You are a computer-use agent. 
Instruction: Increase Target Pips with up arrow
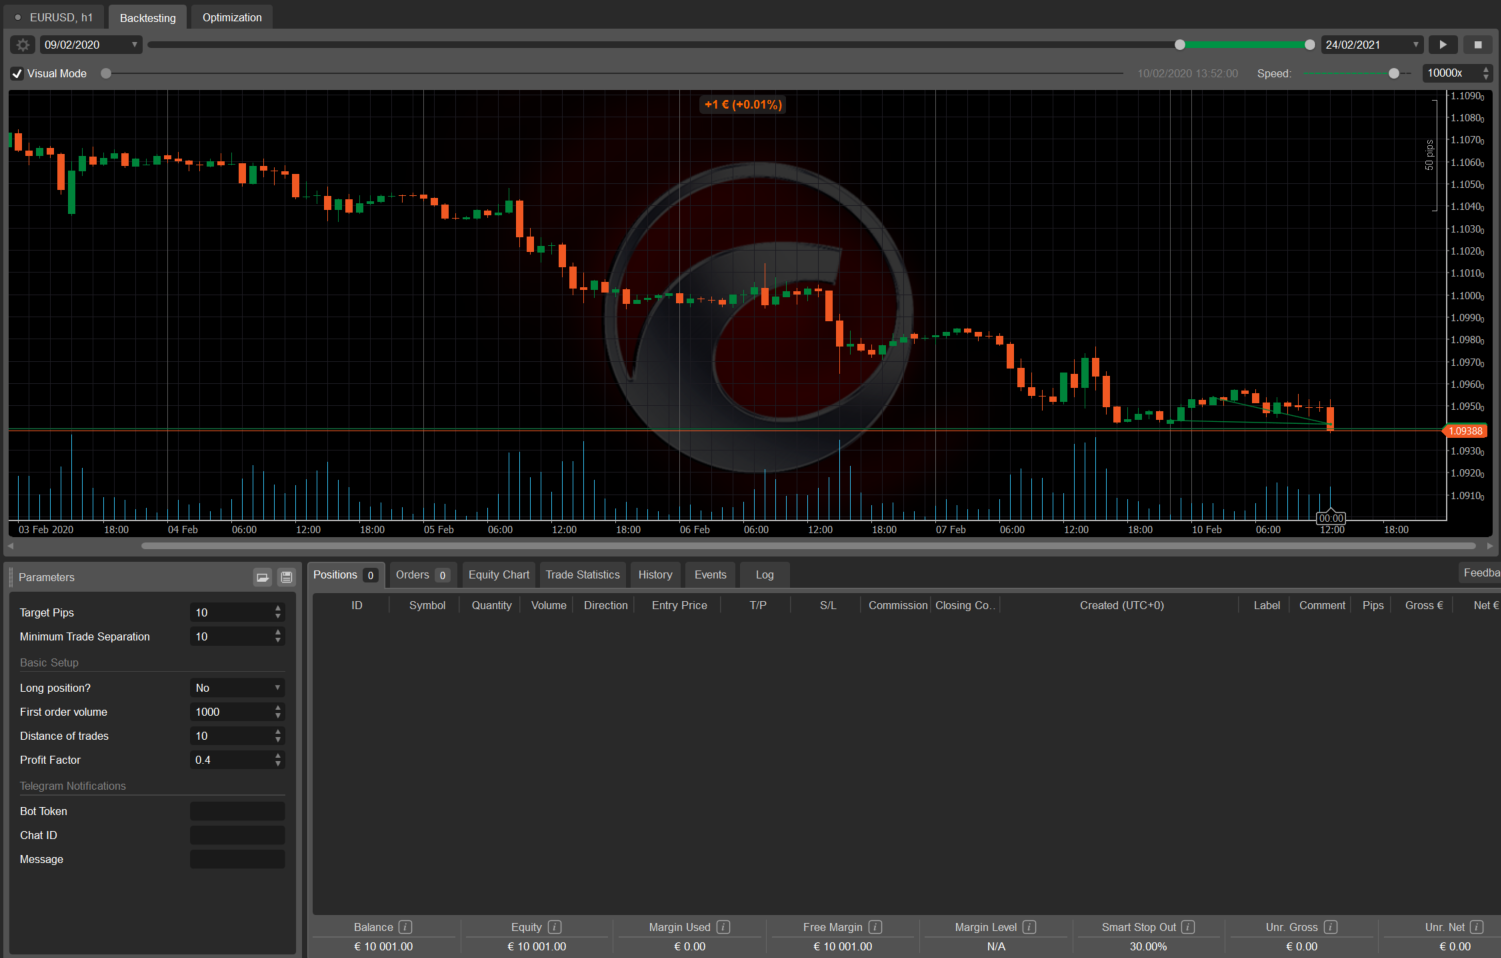[x=278, y=608]
